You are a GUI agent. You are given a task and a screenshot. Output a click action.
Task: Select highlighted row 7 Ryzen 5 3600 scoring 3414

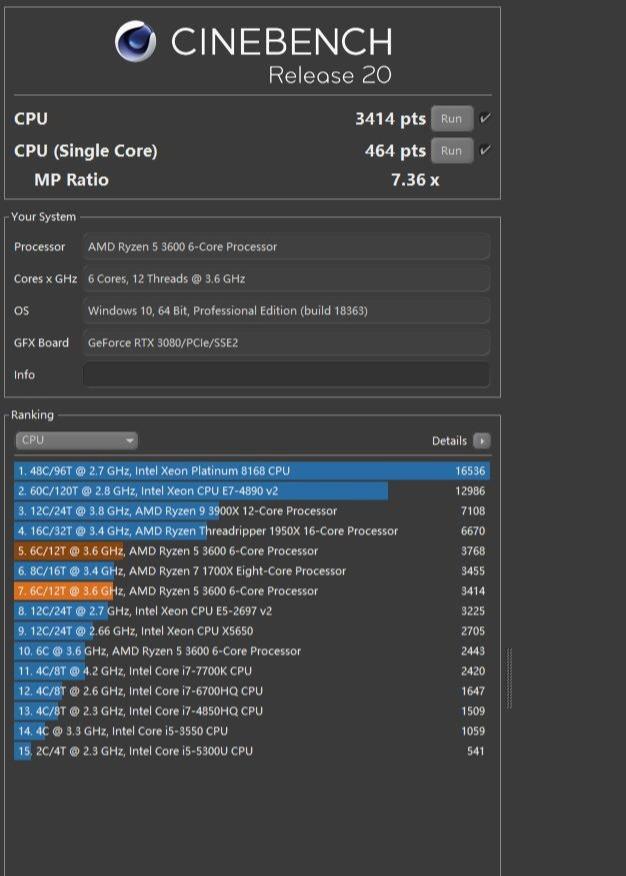click(x=252, y=591)
